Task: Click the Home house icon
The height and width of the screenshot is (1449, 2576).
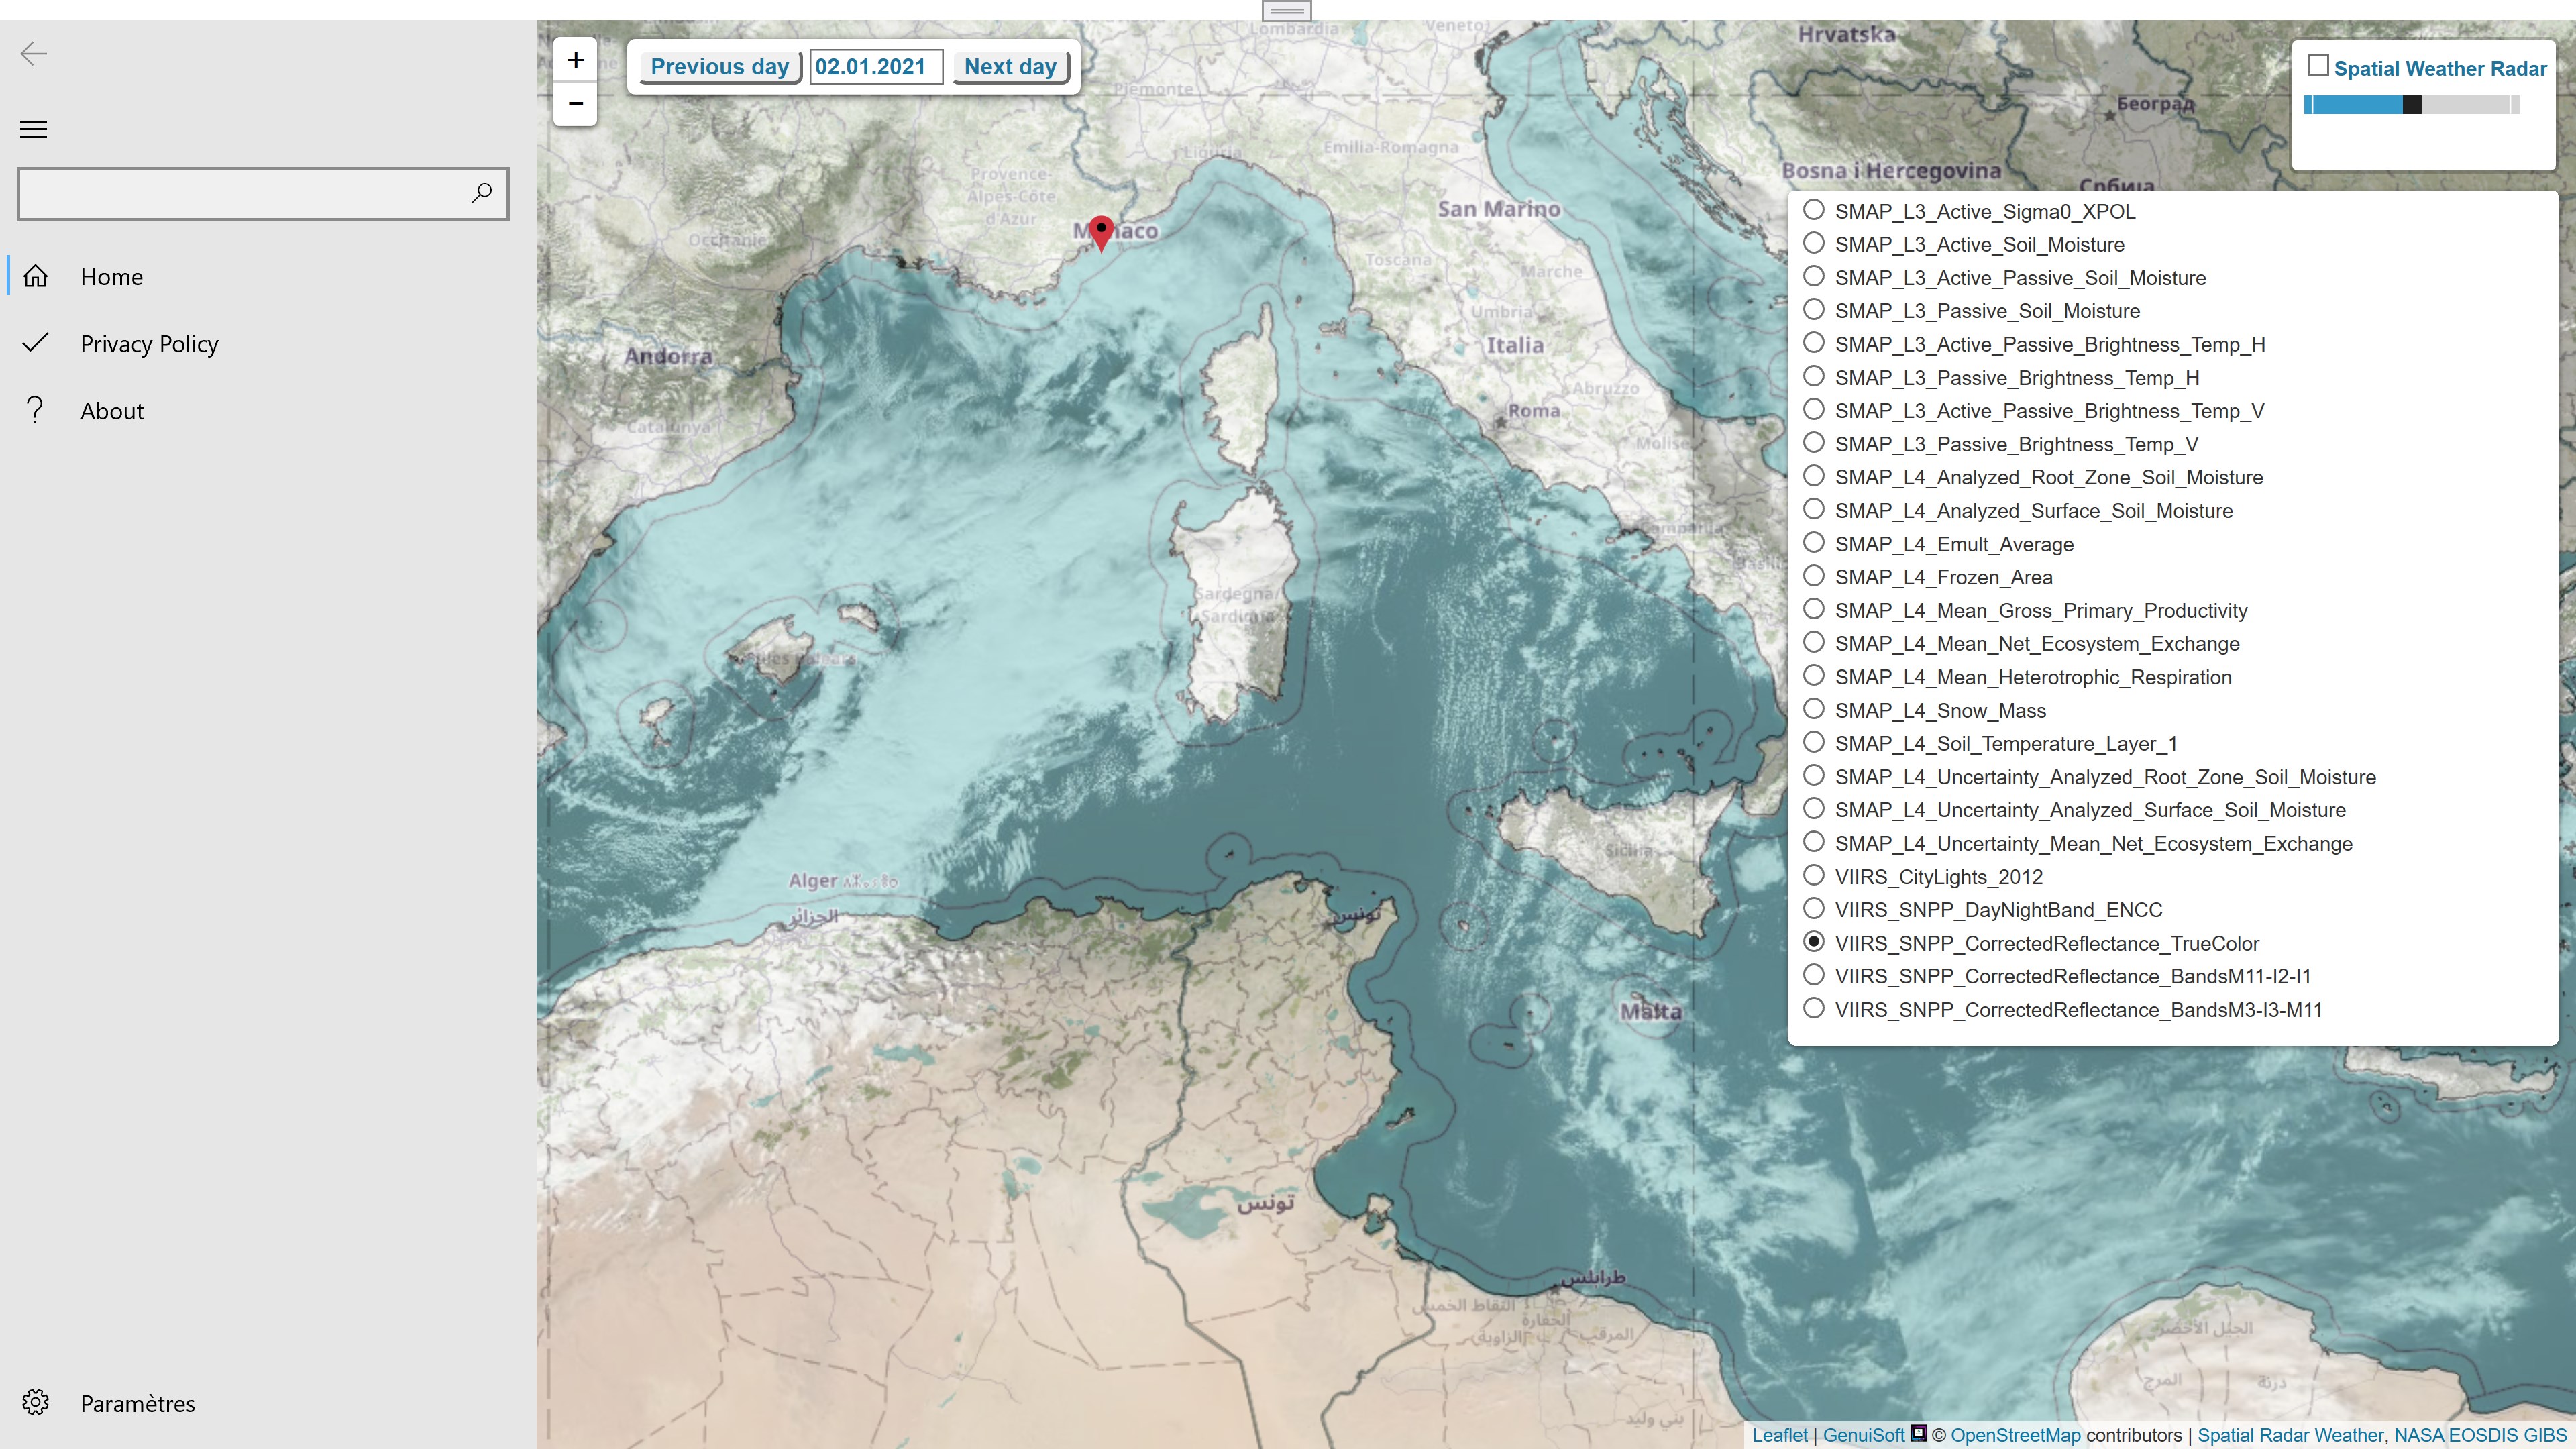Action: click(36, 276)
